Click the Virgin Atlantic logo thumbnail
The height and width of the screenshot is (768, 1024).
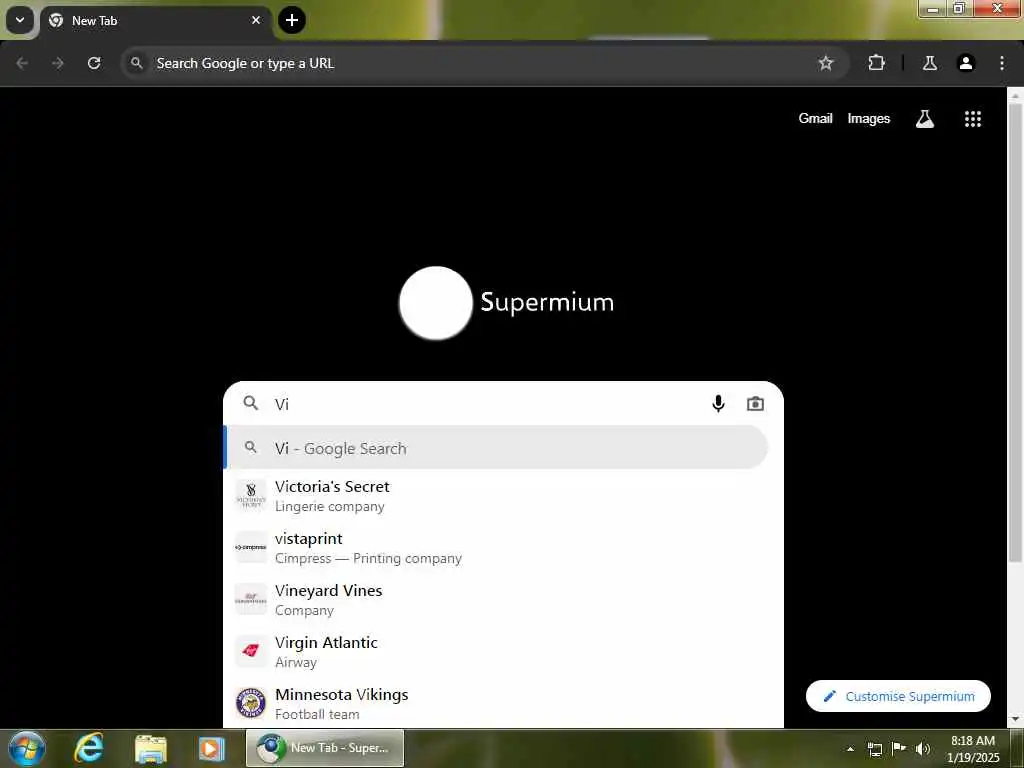click(x=251, y=651)
